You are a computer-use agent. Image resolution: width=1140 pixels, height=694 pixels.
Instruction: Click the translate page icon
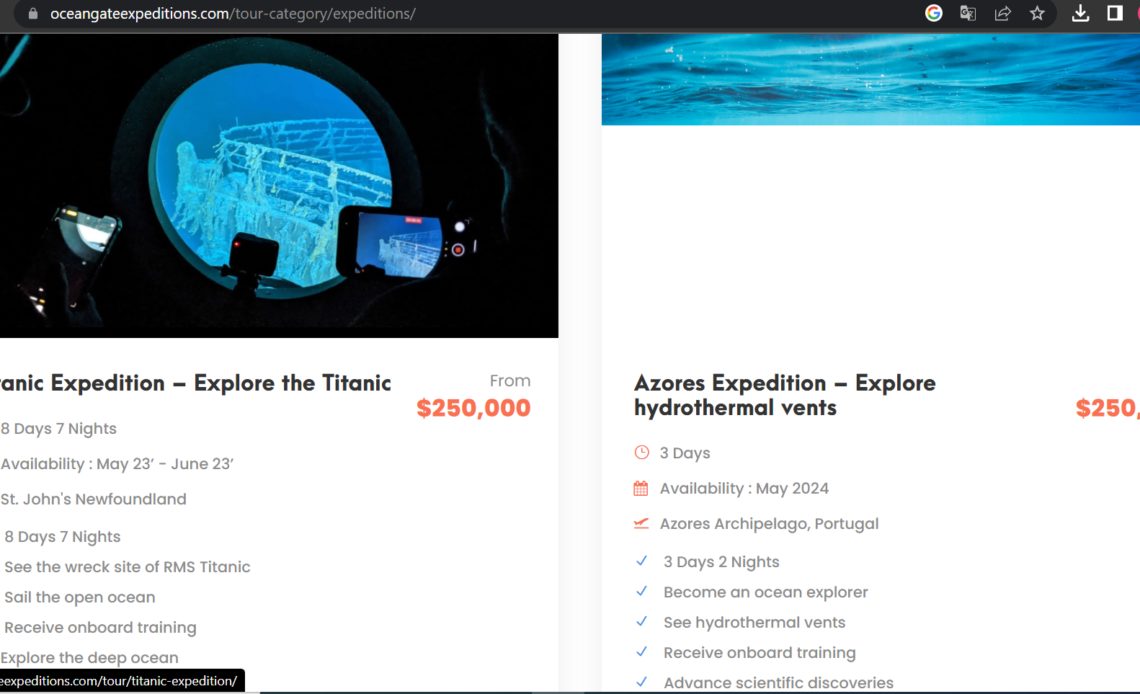968,13
